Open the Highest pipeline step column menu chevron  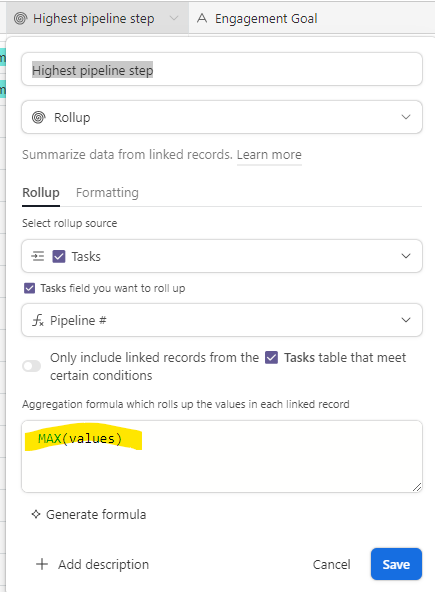click(174, 18)
